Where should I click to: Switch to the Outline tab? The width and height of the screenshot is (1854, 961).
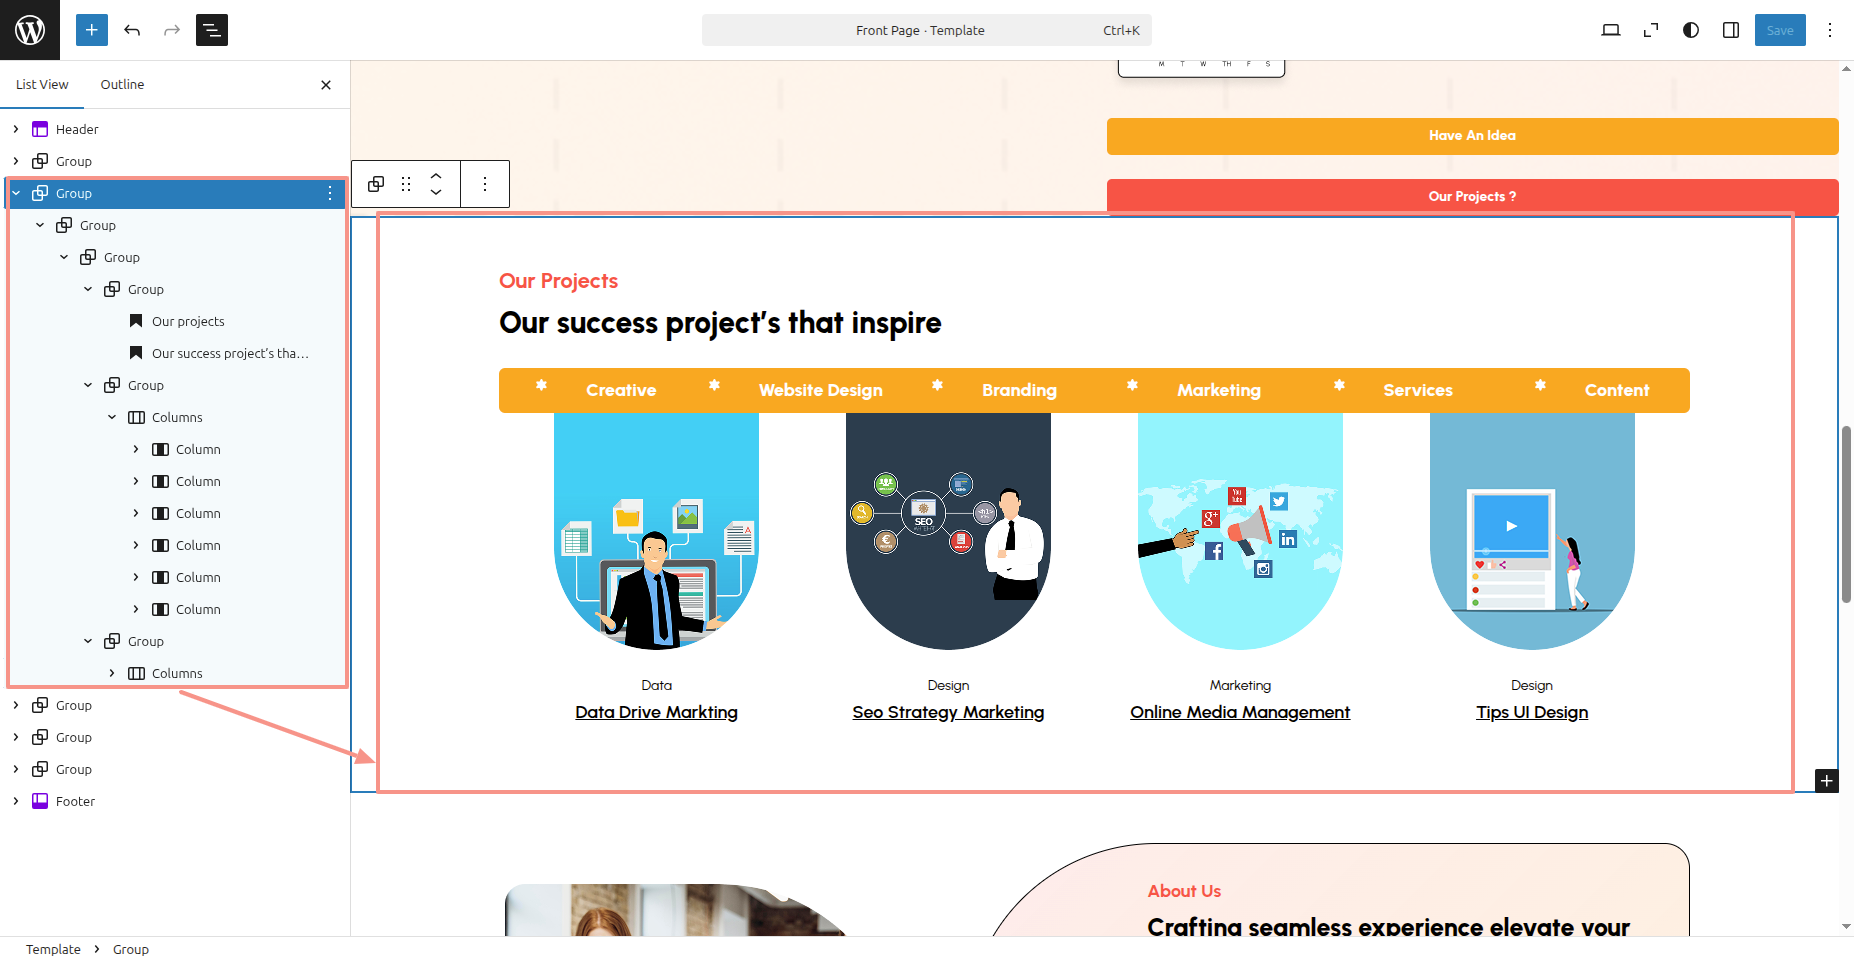coord(122,85)
